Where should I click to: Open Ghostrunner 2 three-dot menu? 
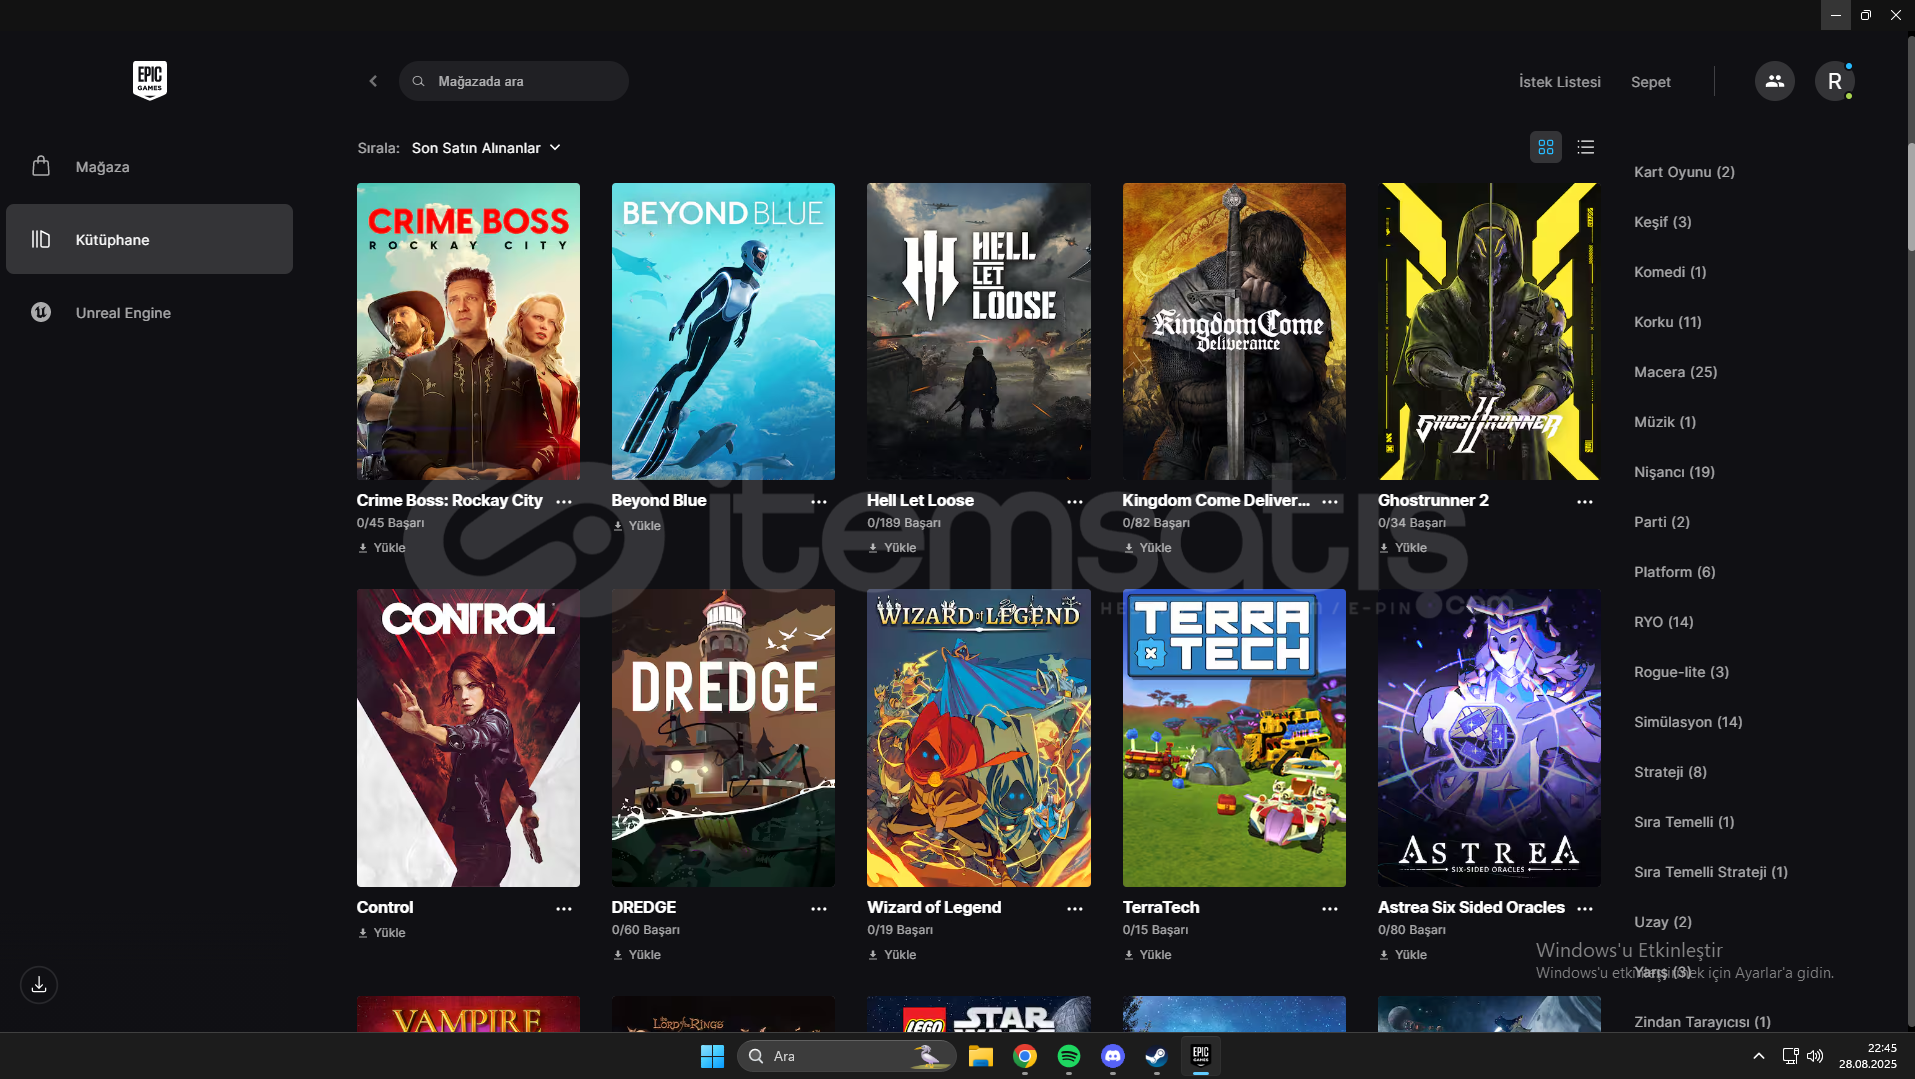click(1585, 501)
